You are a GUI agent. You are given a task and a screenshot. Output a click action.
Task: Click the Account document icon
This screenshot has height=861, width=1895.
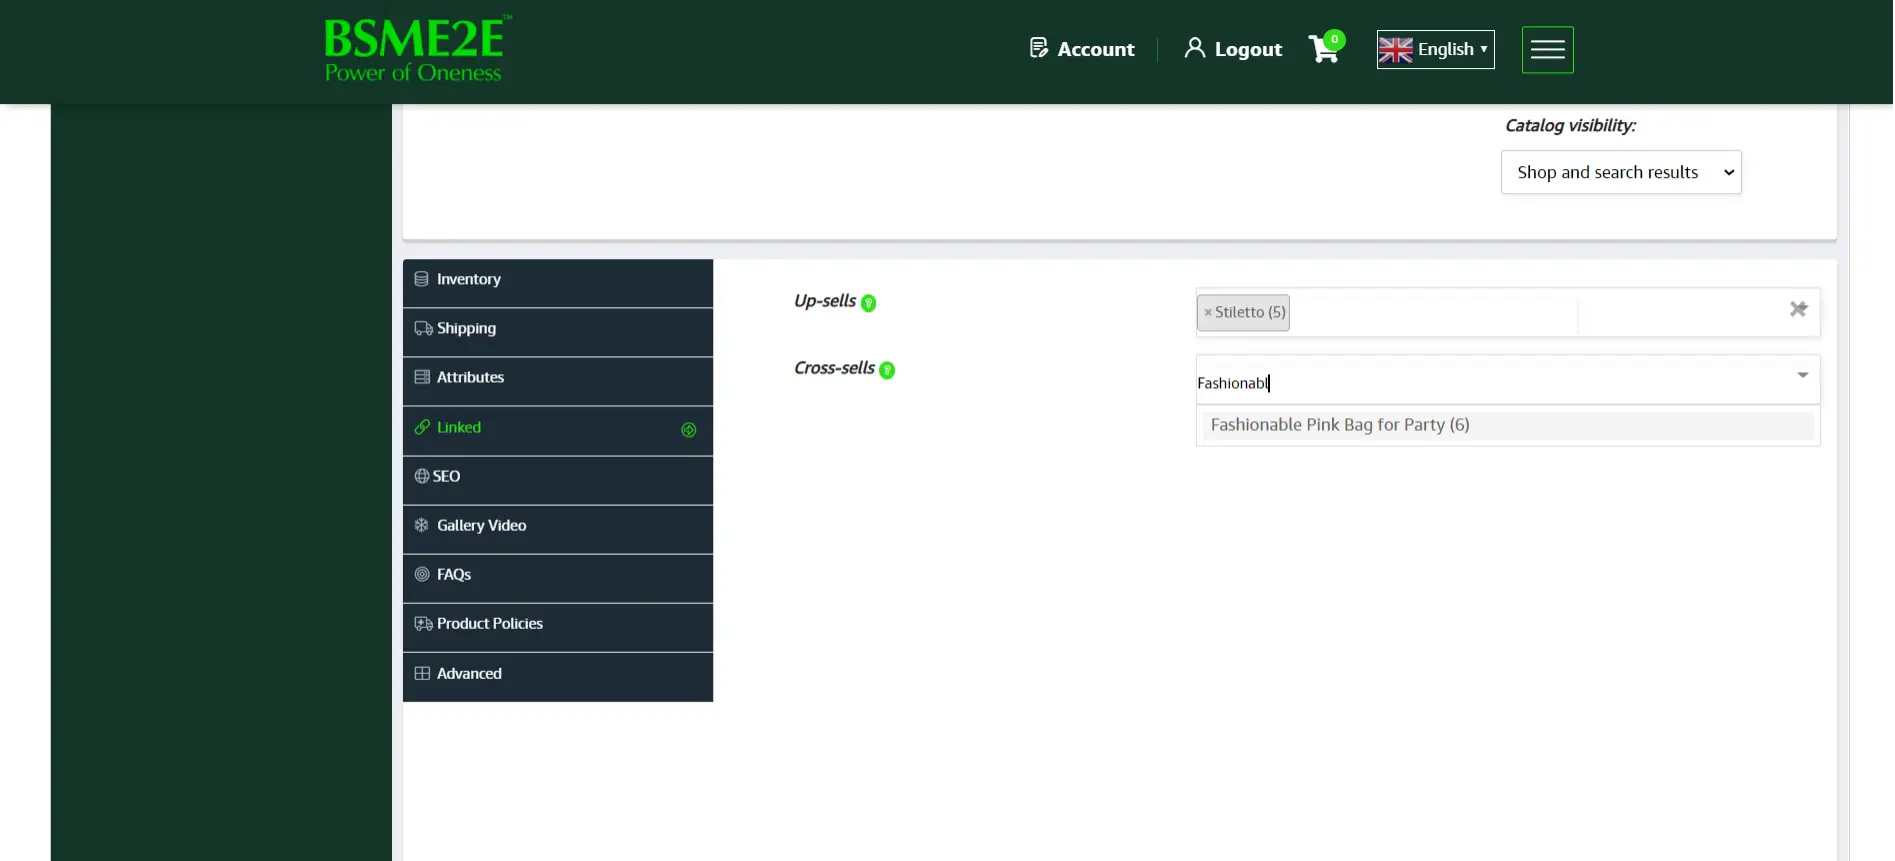1038,48
